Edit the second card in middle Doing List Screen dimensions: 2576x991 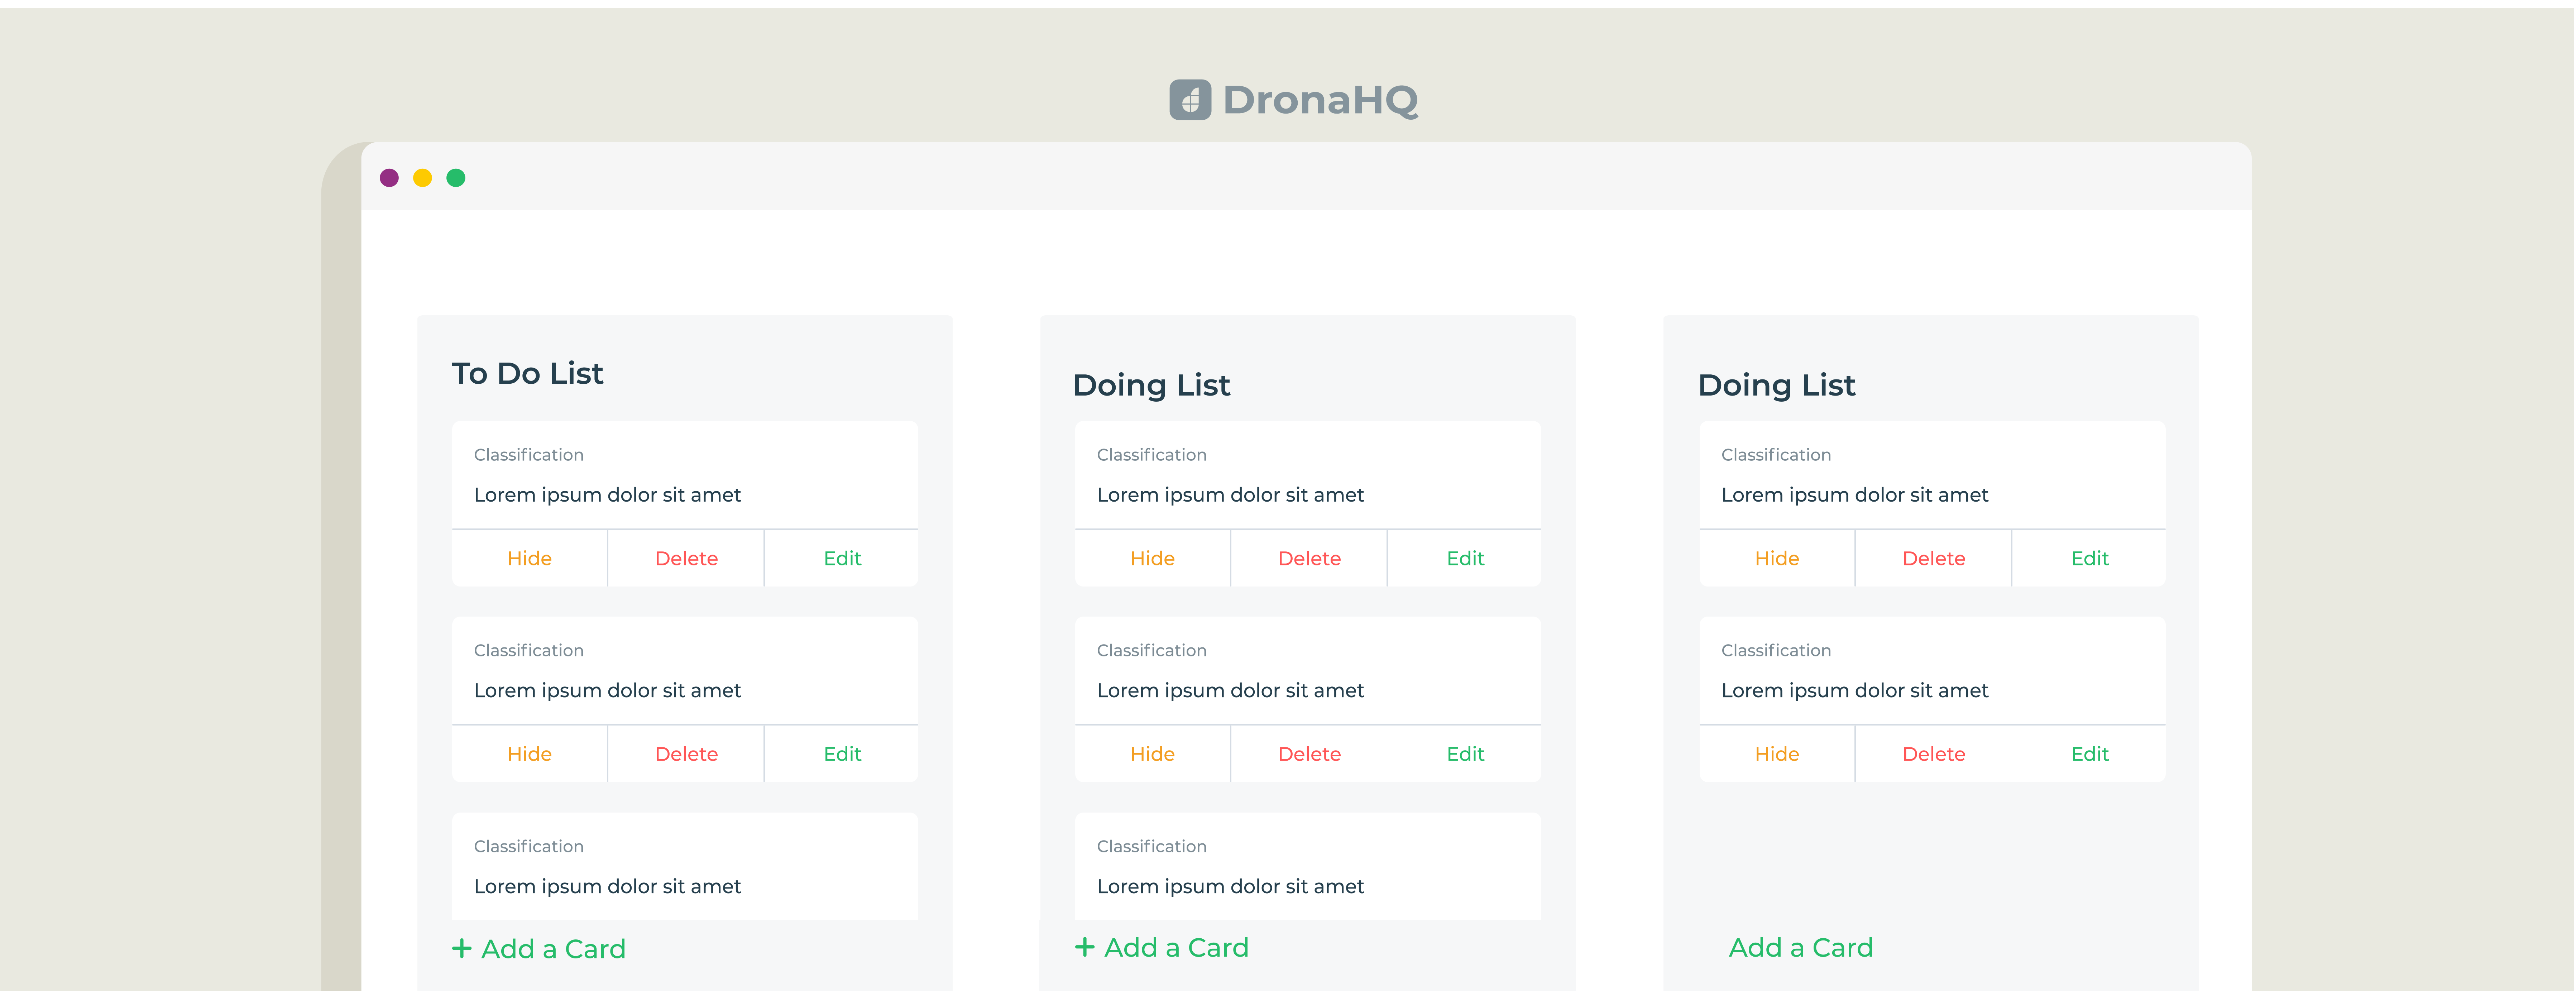[1465, 754]
